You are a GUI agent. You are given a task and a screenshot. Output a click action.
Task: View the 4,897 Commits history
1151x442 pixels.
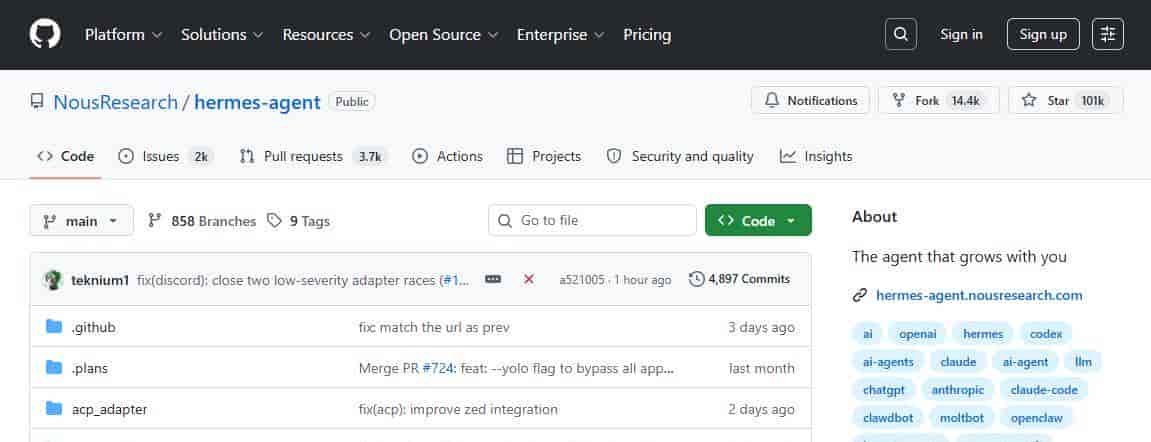point(740,279)
